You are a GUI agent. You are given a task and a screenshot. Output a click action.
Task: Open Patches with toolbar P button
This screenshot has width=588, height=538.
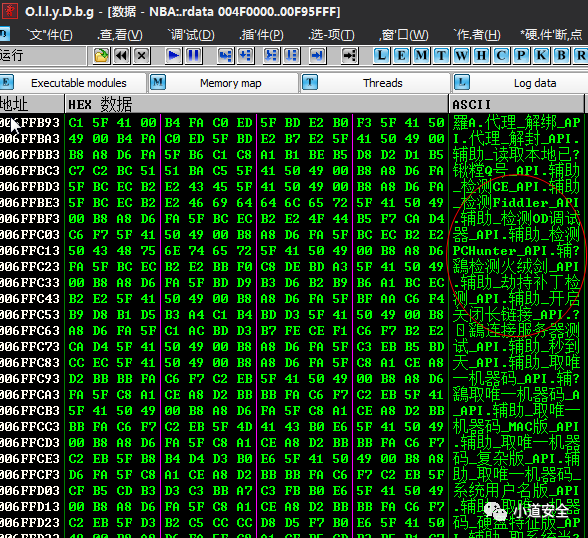coord(521,56)
